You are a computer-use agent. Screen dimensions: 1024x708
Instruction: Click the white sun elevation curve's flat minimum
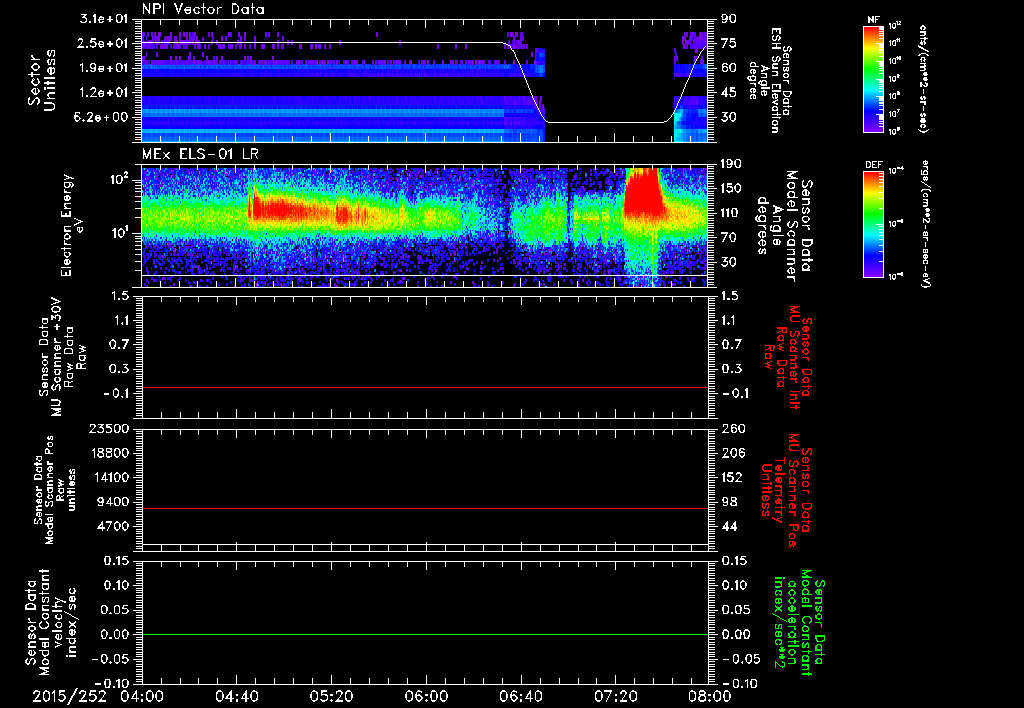606,122
